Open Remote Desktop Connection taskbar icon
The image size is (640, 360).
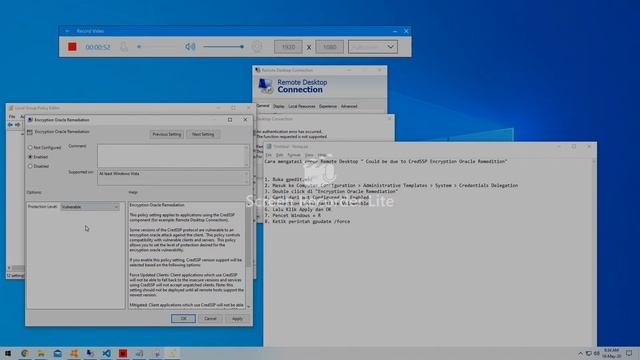pos(90,353)
